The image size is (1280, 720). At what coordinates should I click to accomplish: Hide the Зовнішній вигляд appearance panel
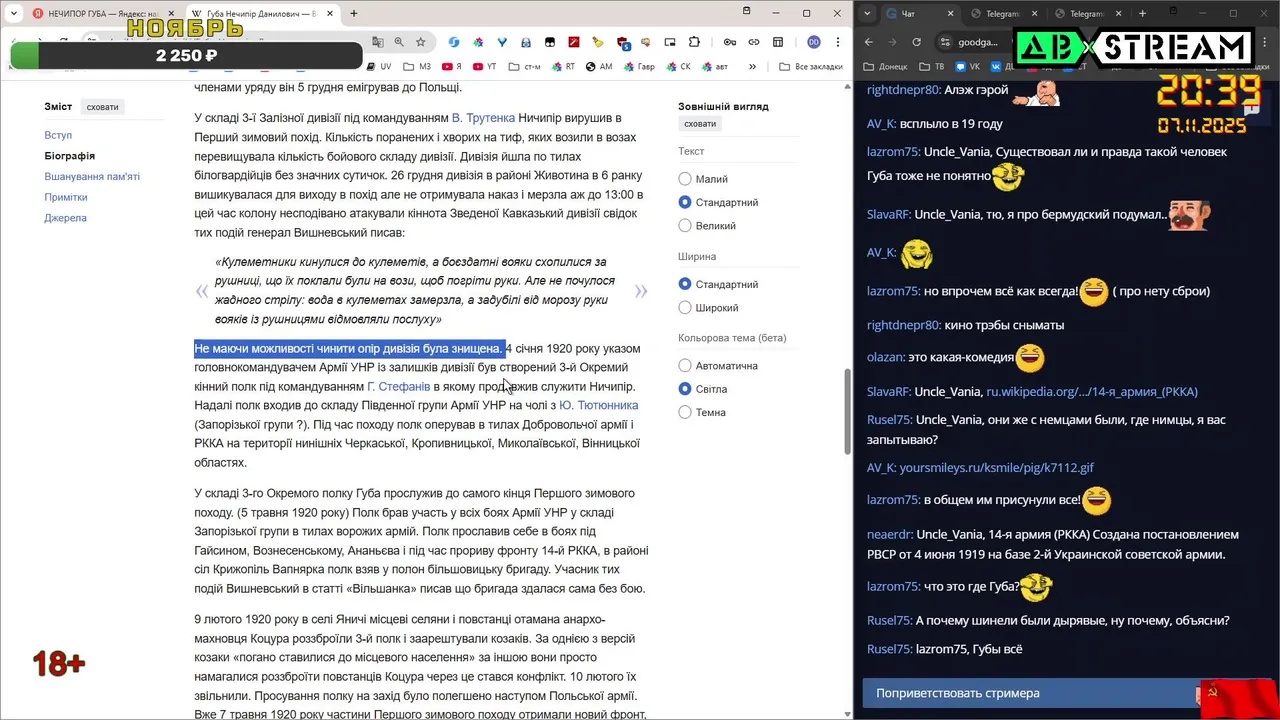(x=700, y=123)
